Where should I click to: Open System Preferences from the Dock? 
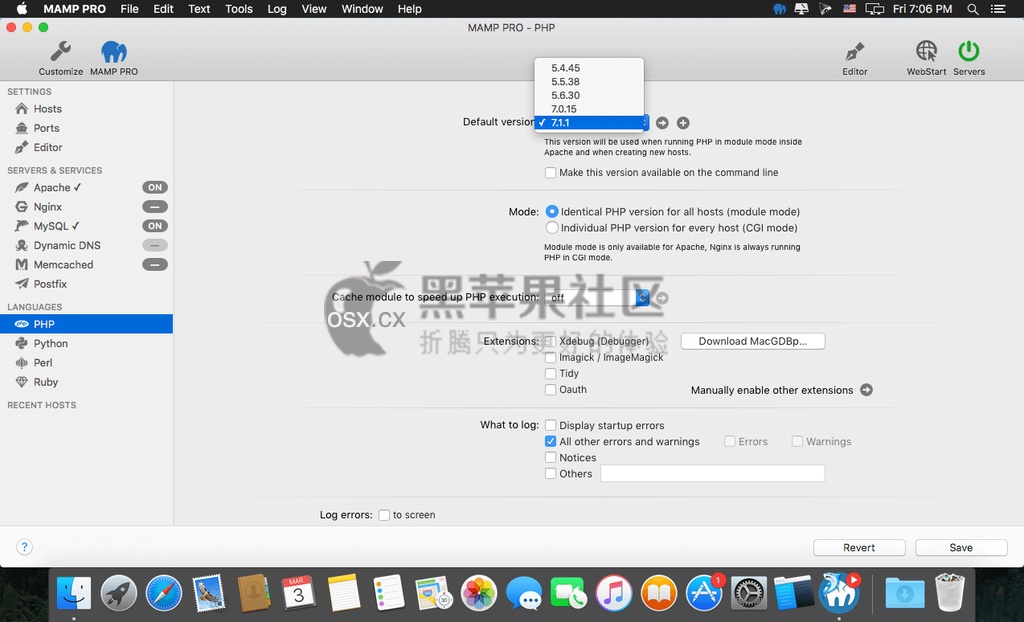pyautogui.click(x=748, y=593)
